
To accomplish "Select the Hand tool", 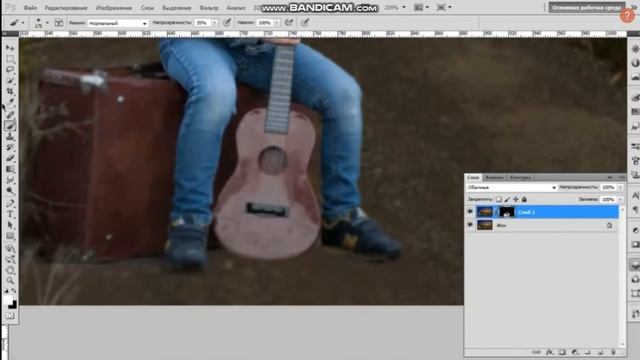I will (x=10, y=270).
